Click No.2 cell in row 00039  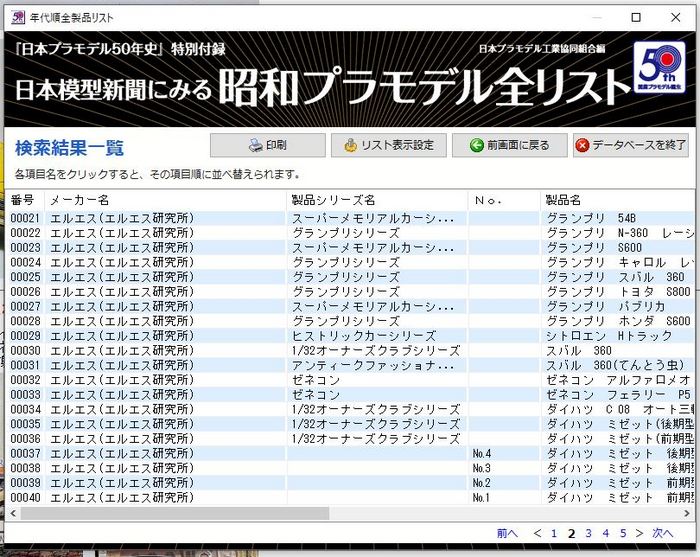pyautogui.click(x=482, y=483)
